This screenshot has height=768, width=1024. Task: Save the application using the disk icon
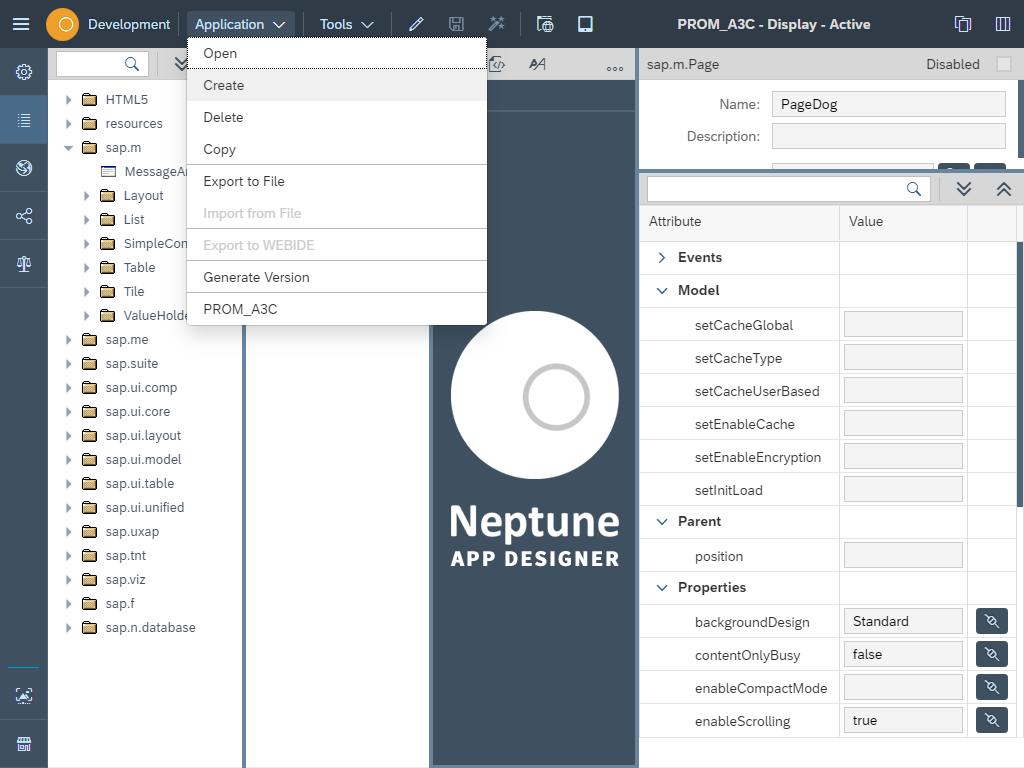point(456,23)
